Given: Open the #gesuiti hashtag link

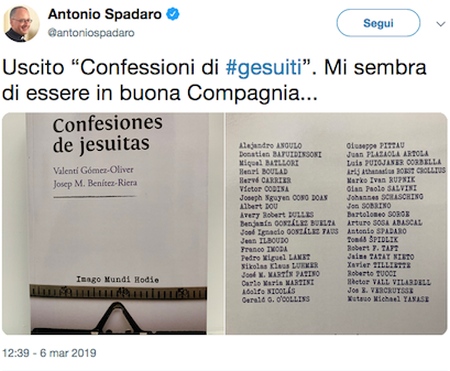Looking at the screenshot, I should click(263, 67).
